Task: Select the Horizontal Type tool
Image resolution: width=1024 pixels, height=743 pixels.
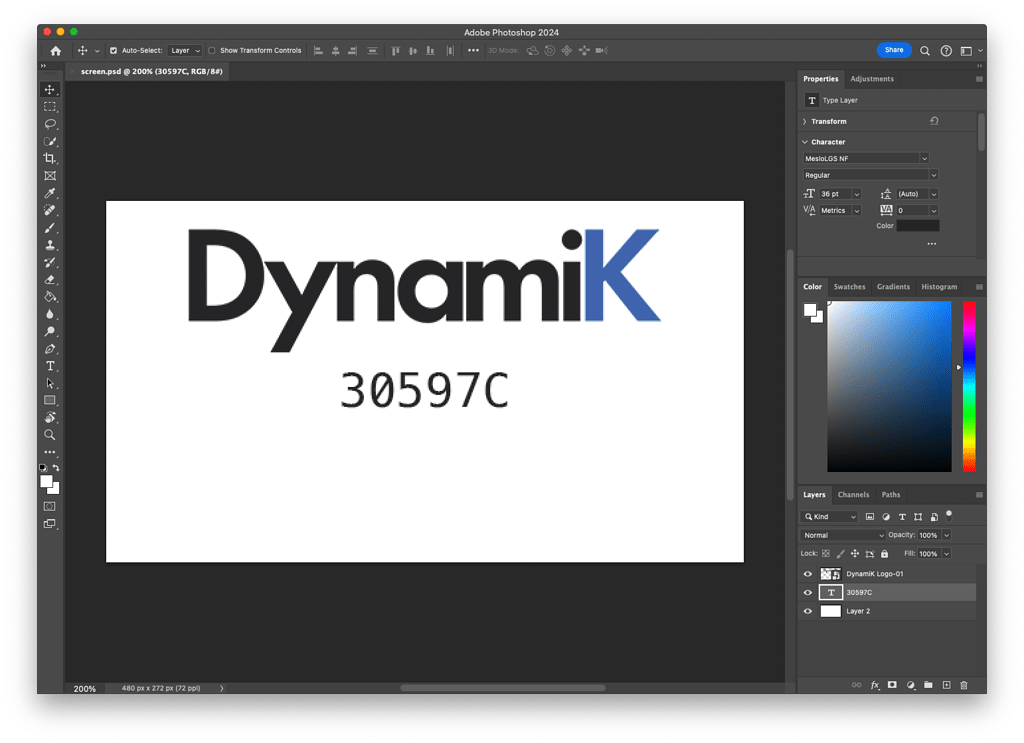Action: coord(50,366)
